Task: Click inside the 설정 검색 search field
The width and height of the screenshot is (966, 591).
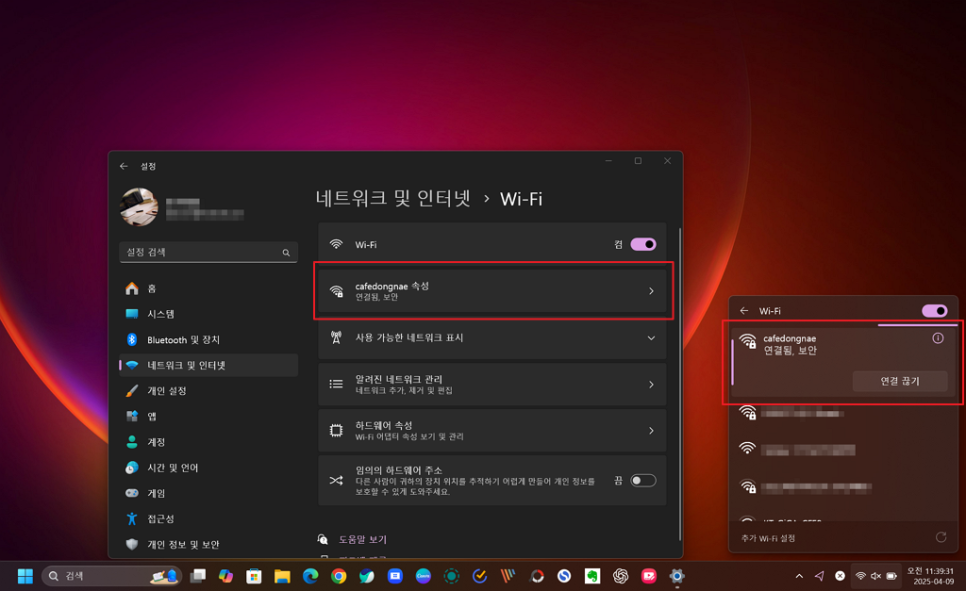Action: click(208, 252)
